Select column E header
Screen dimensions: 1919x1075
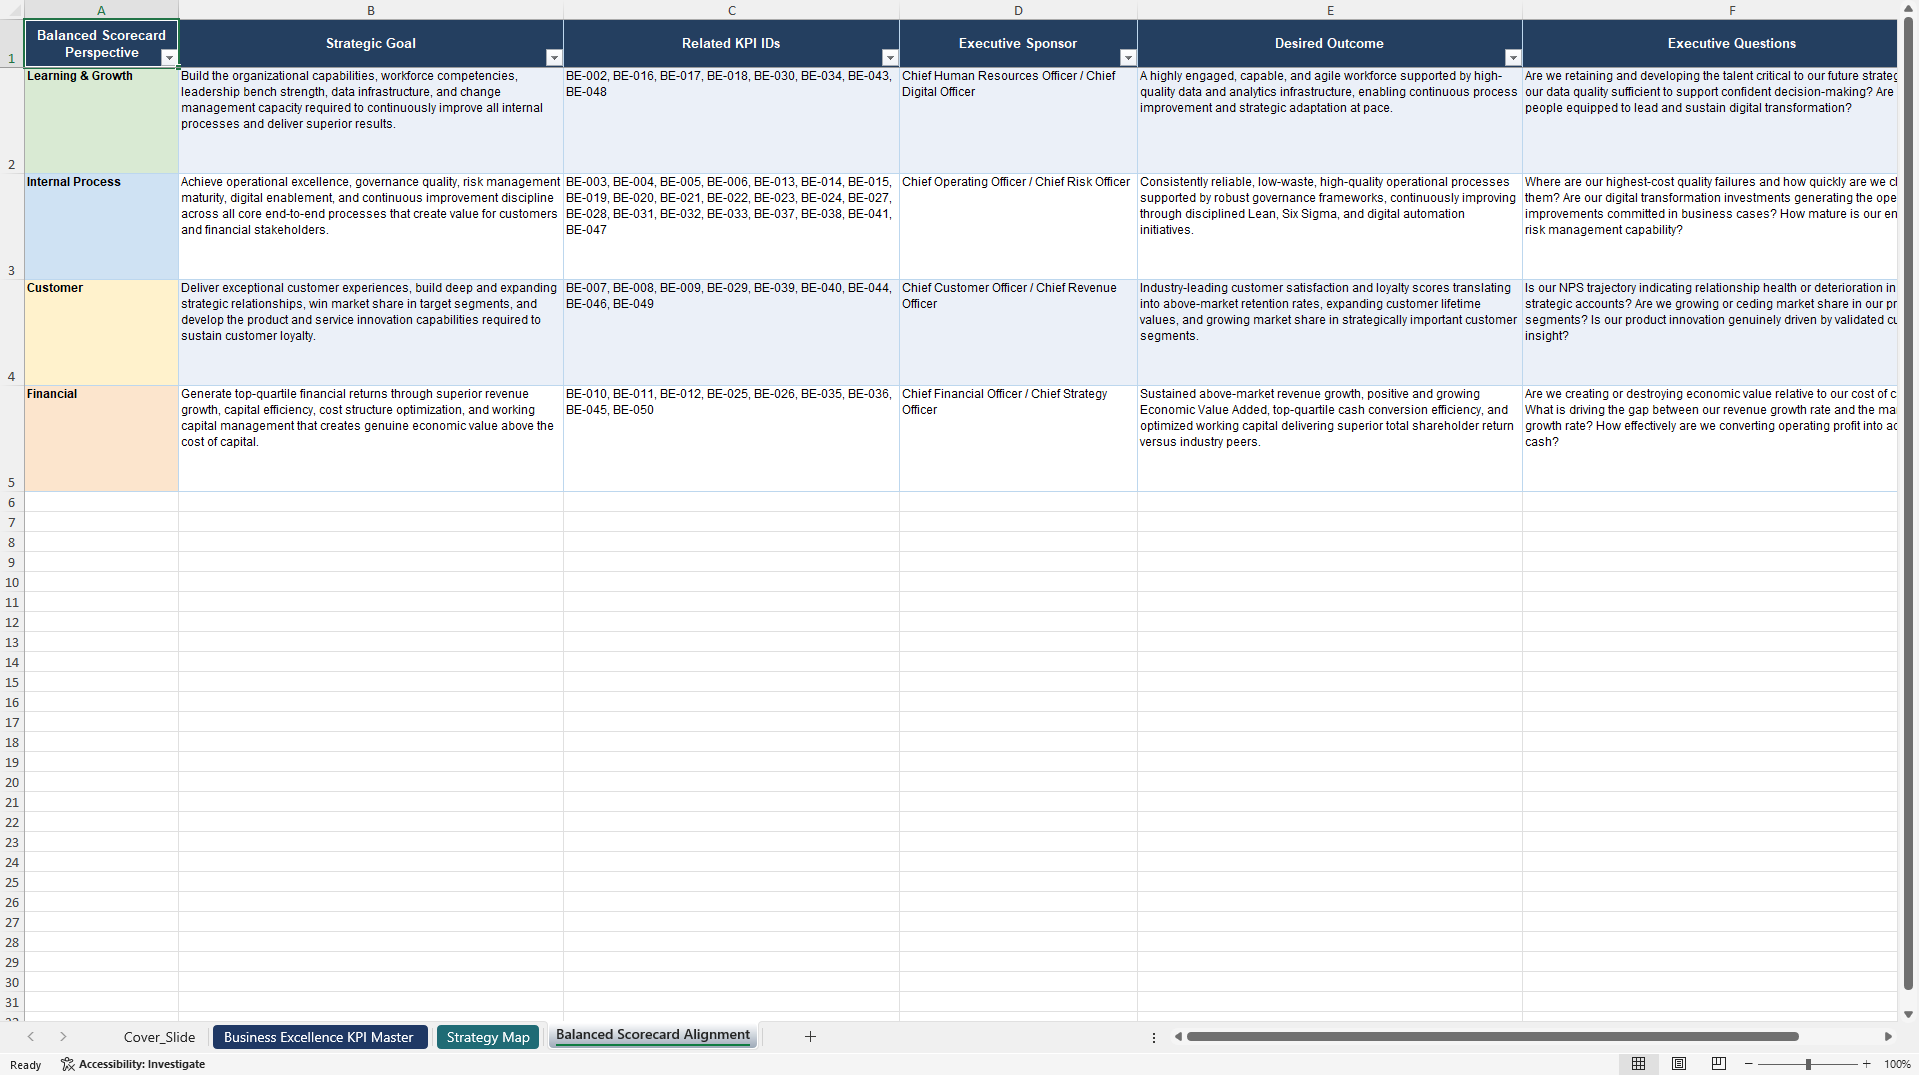tap(1330, 10)
